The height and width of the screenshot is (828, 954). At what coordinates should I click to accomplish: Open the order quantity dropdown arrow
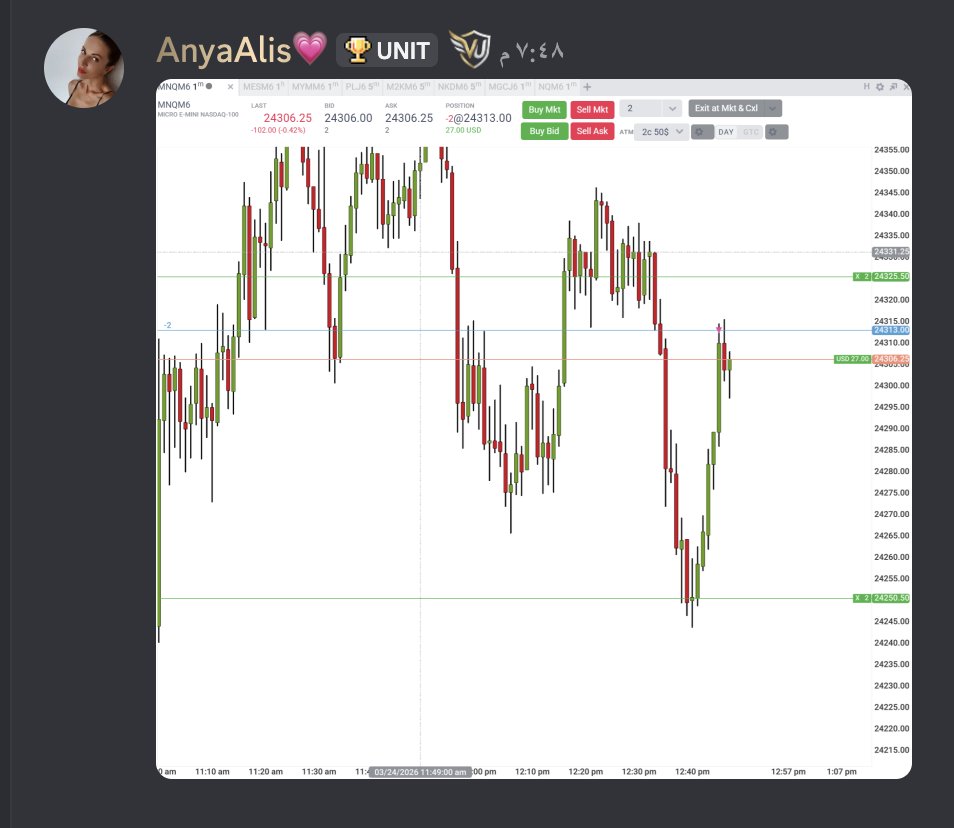coord(672,109)
